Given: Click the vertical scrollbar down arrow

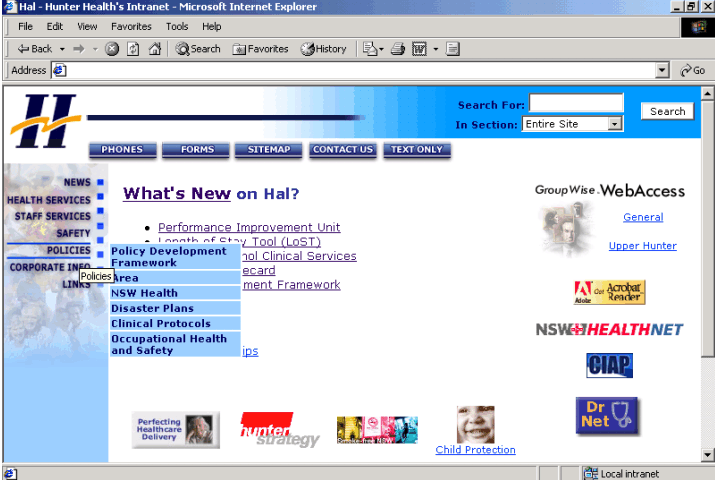Looking at the screenshot, I should 707,455.
